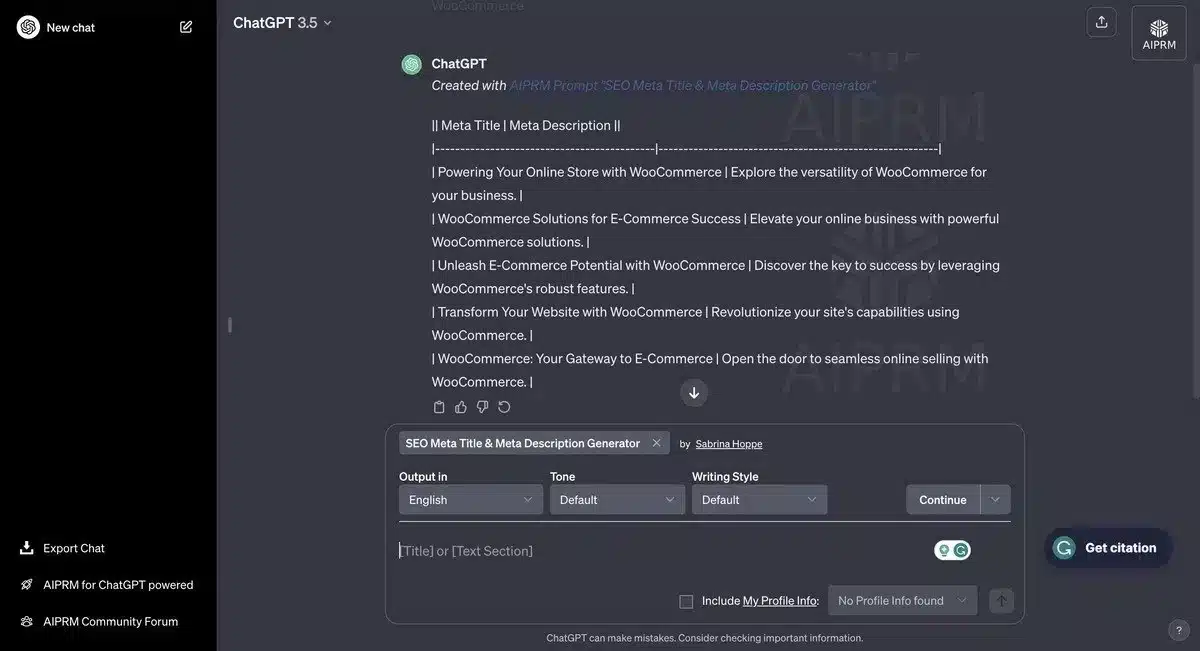This screenshot has width=1200, height=651.
Task: Open the Writing Style Default dropdown
Action: coord(759,500)
